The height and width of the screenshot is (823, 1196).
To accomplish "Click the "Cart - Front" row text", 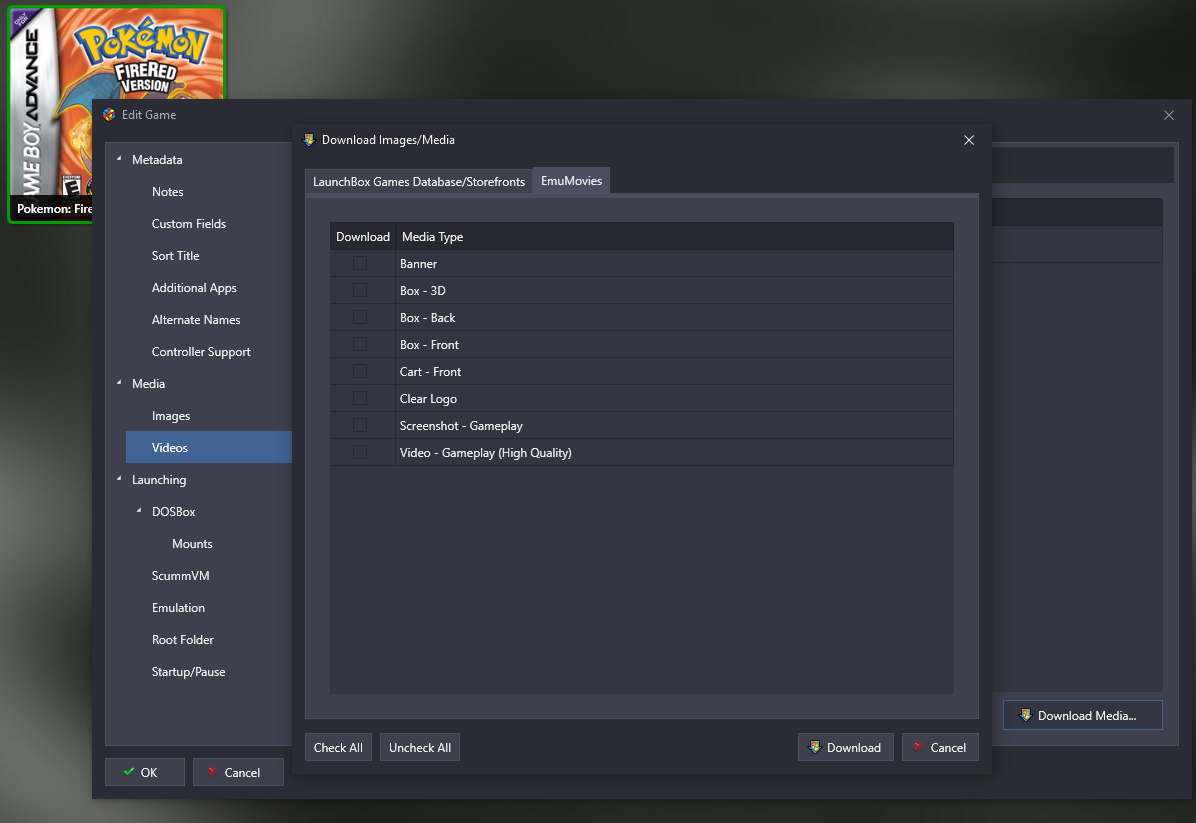I will coord(430,372).
